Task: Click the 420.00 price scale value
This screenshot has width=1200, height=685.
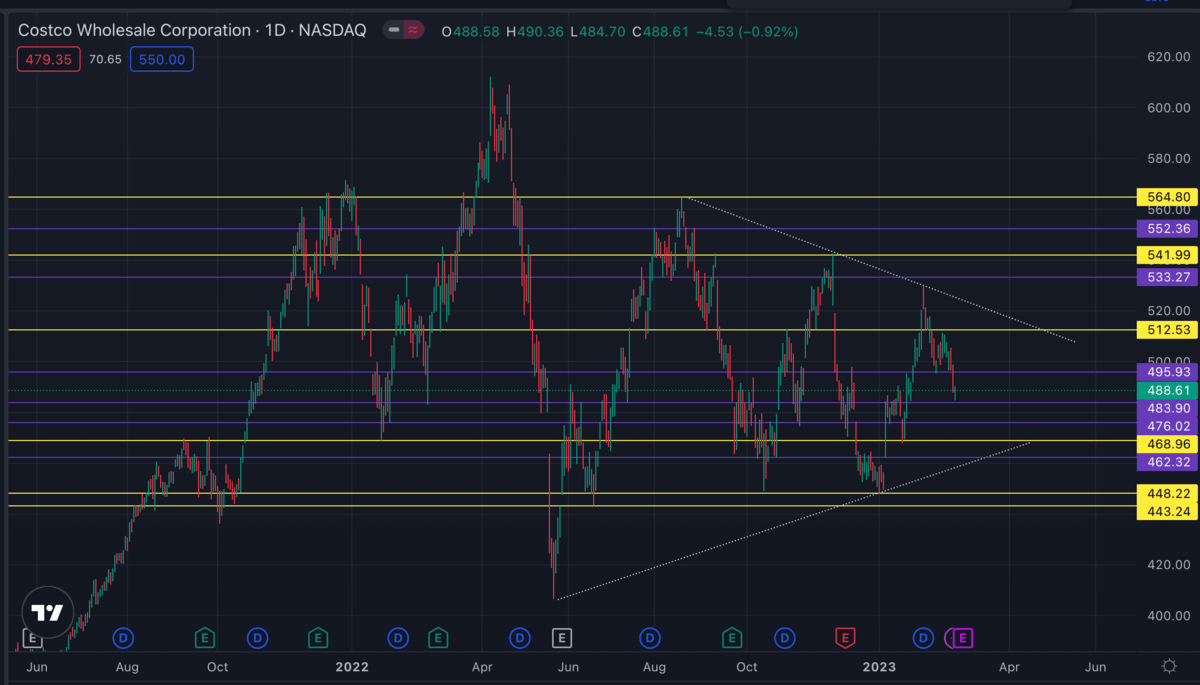Action: (1168, 565)
